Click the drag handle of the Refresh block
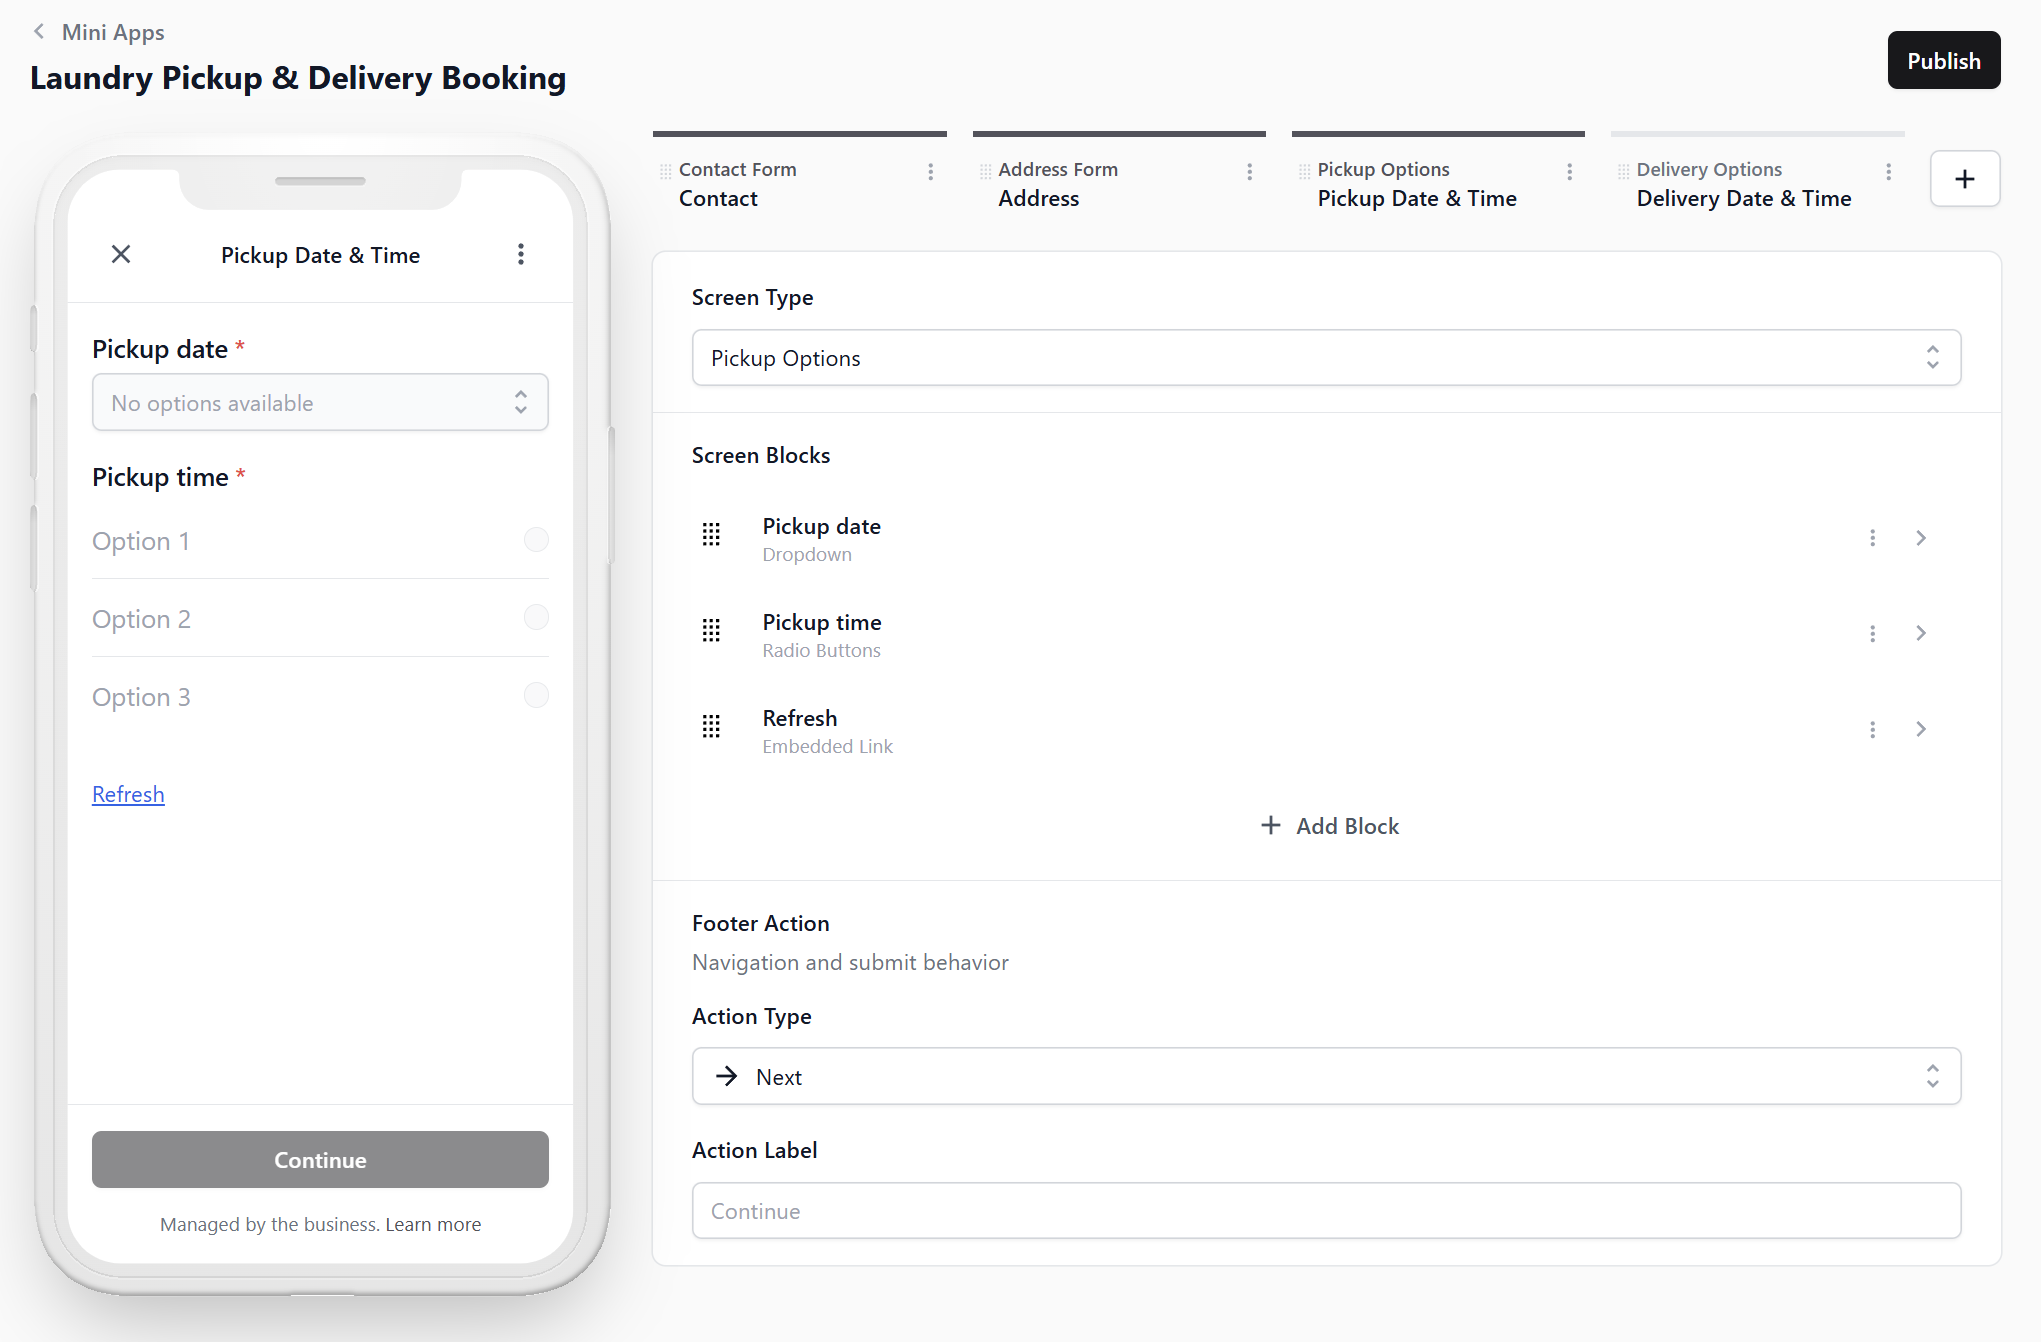The width and height of the screenshot is (2041, 1342). pyautogui.click(x=711, y=727)
